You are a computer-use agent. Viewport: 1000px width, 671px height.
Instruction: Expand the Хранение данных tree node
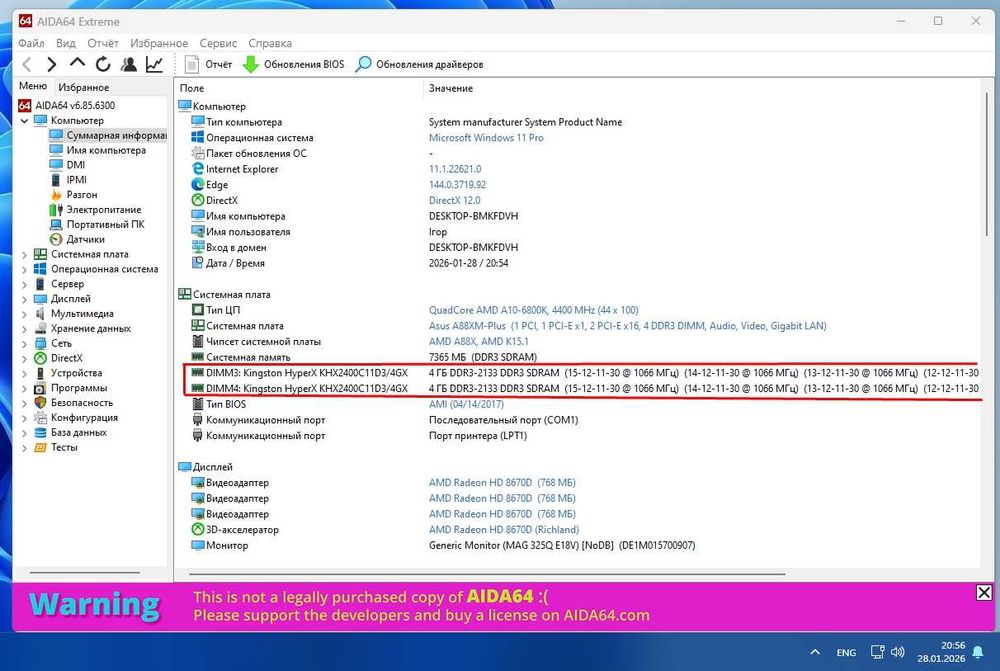pos(24,328)
